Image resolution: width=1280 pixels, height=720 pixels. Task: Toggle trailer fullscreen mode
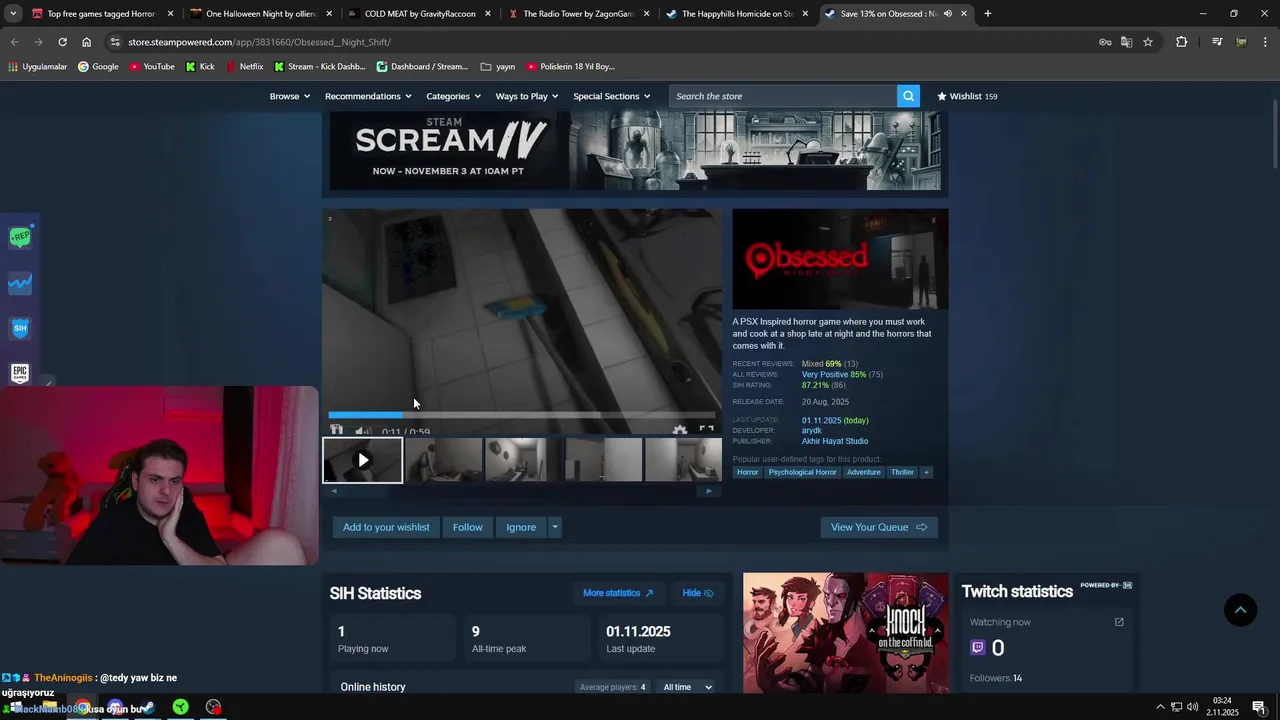706,431
